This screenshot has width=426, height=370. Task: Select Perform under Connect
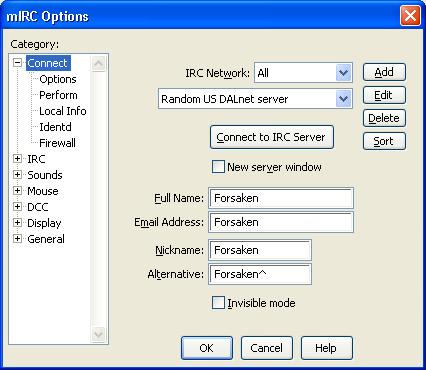click(x=58, y=95)
